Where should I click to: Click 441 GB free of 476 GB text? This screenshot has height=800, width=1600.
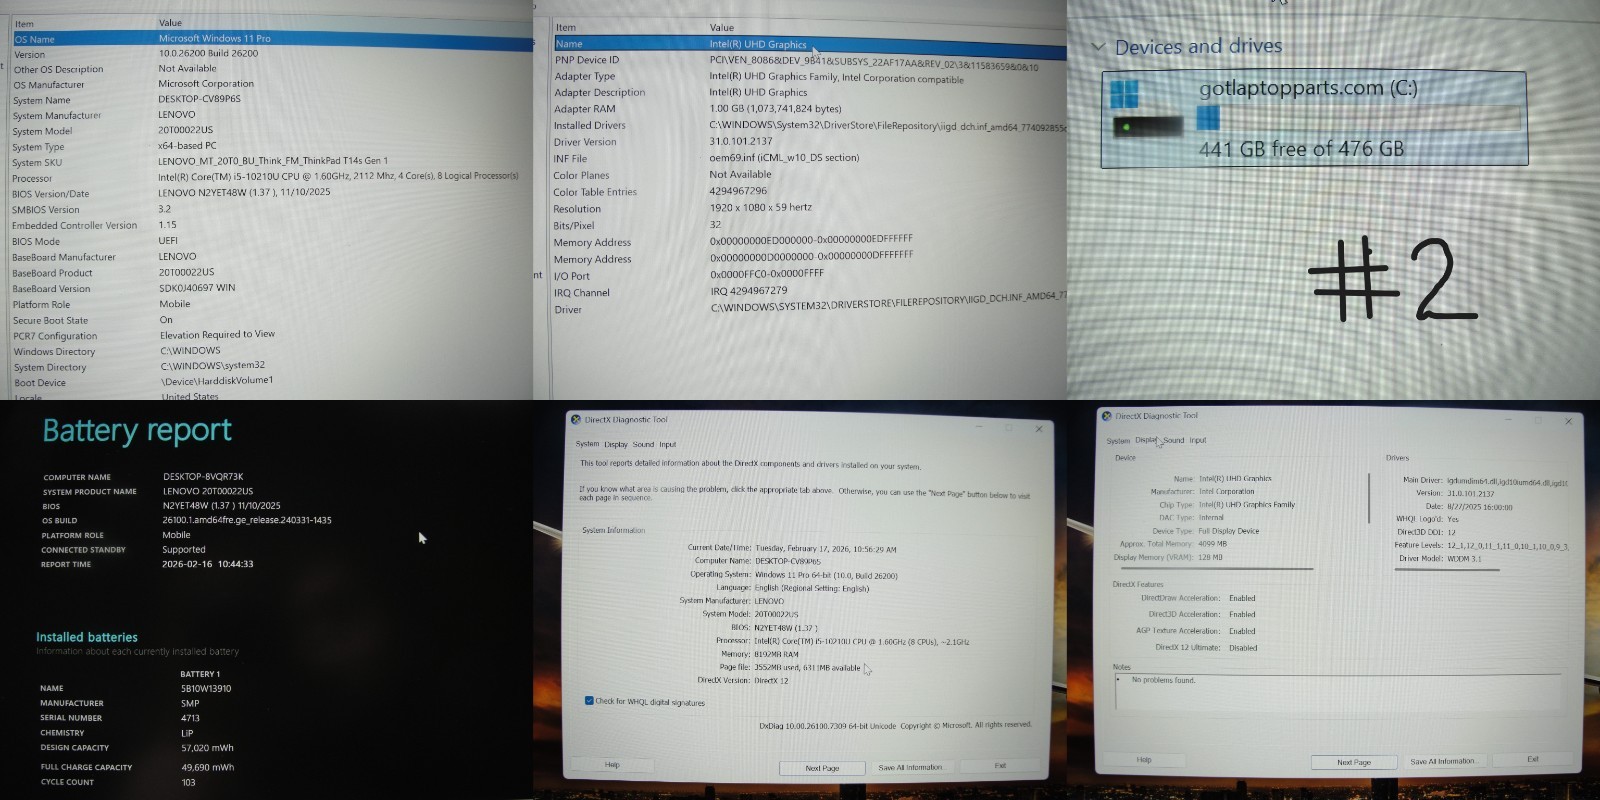coord(1302,149)
